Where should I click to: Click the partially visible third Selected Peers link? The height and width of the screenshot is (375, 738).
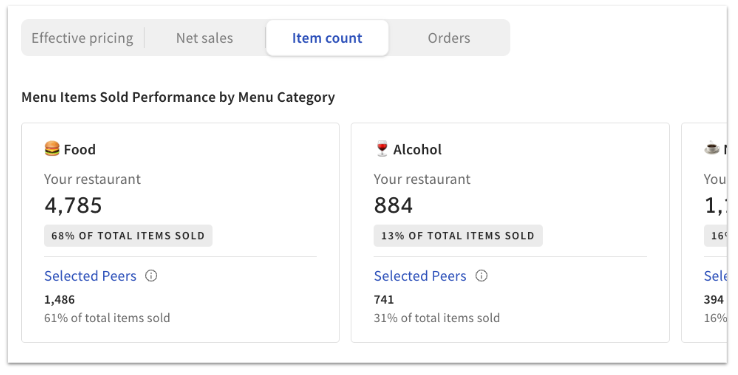click(715, 276)
